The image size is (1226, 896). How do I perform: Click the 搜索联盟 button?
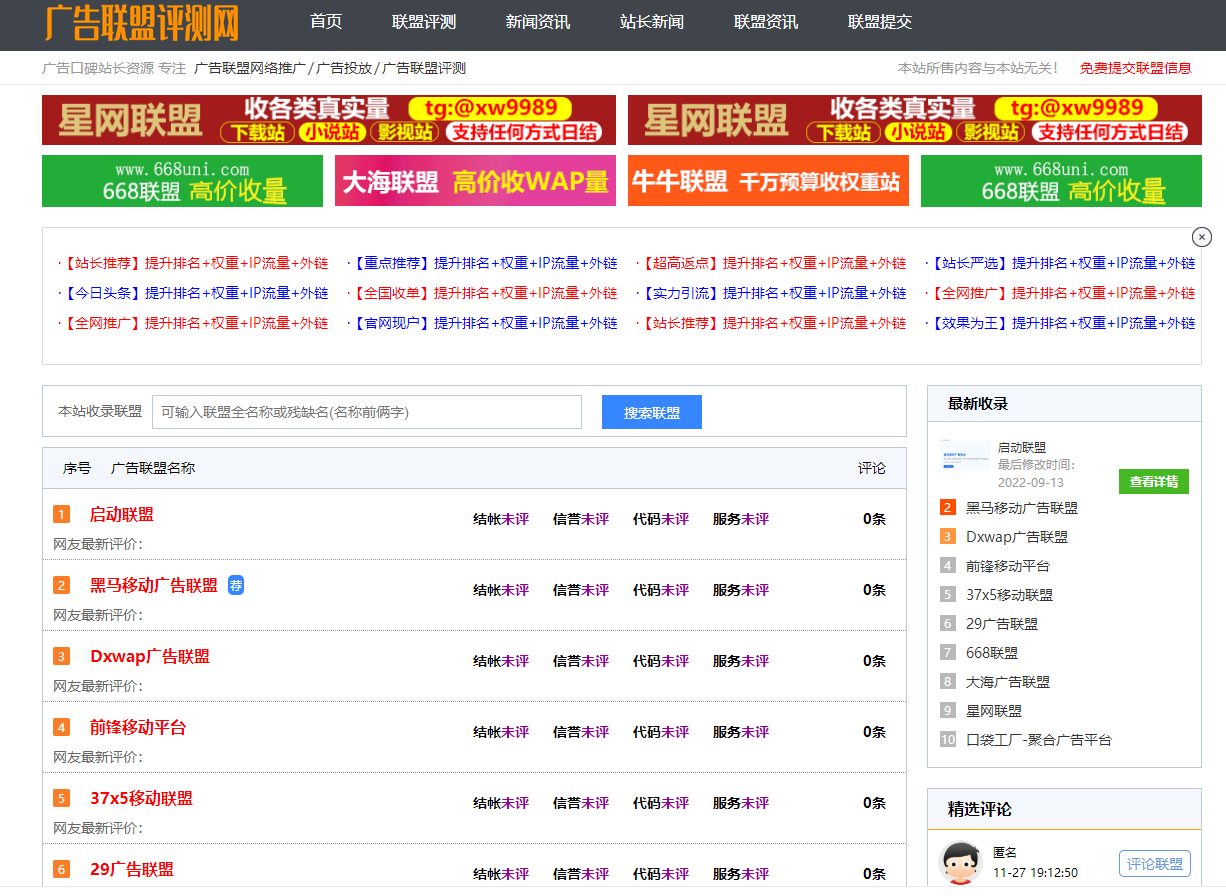click(652, 412)
